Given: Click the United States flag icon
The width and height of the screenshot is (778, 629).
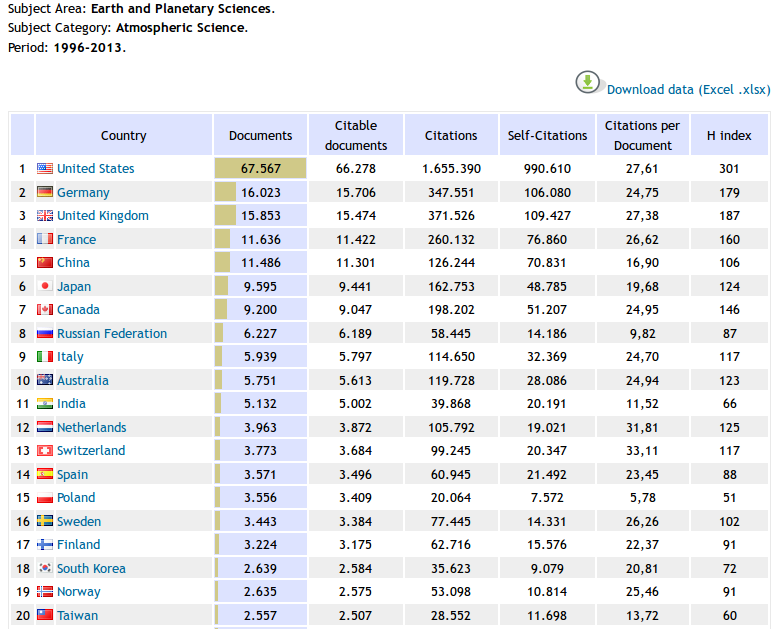Looking at the screenshot, I should click(45, 169).
